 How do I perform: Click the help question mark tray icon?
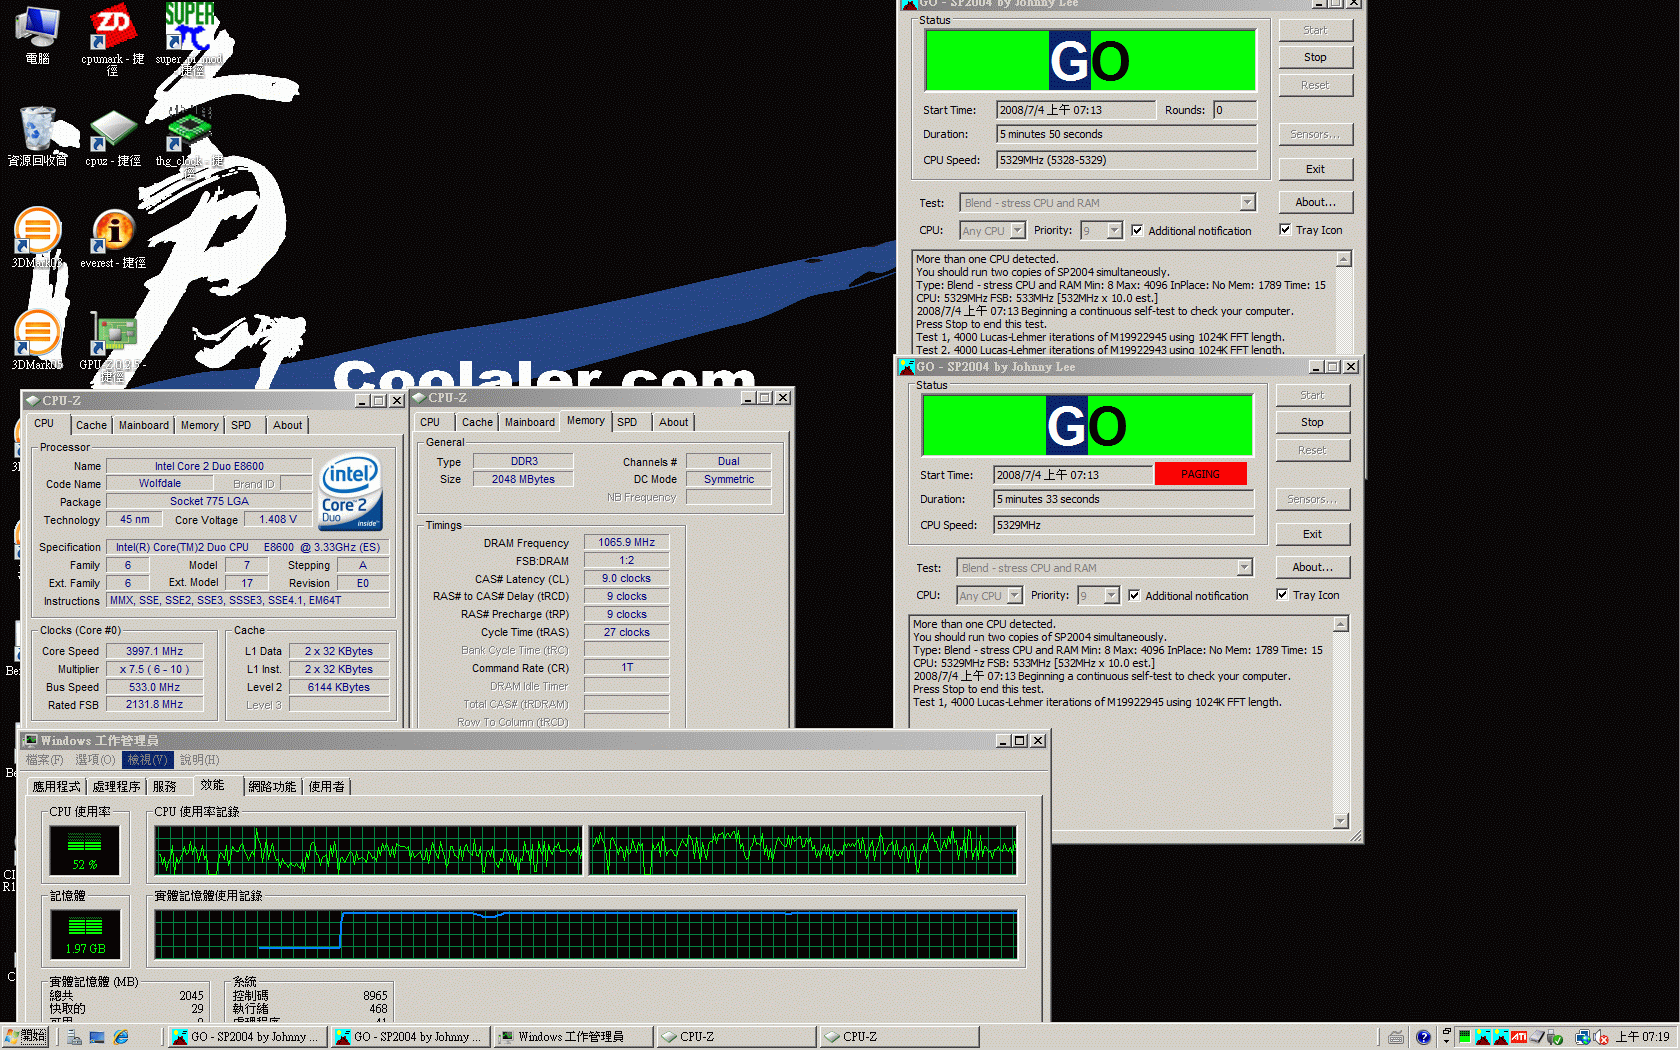pyautogui.click(x=1423, y=1037)
